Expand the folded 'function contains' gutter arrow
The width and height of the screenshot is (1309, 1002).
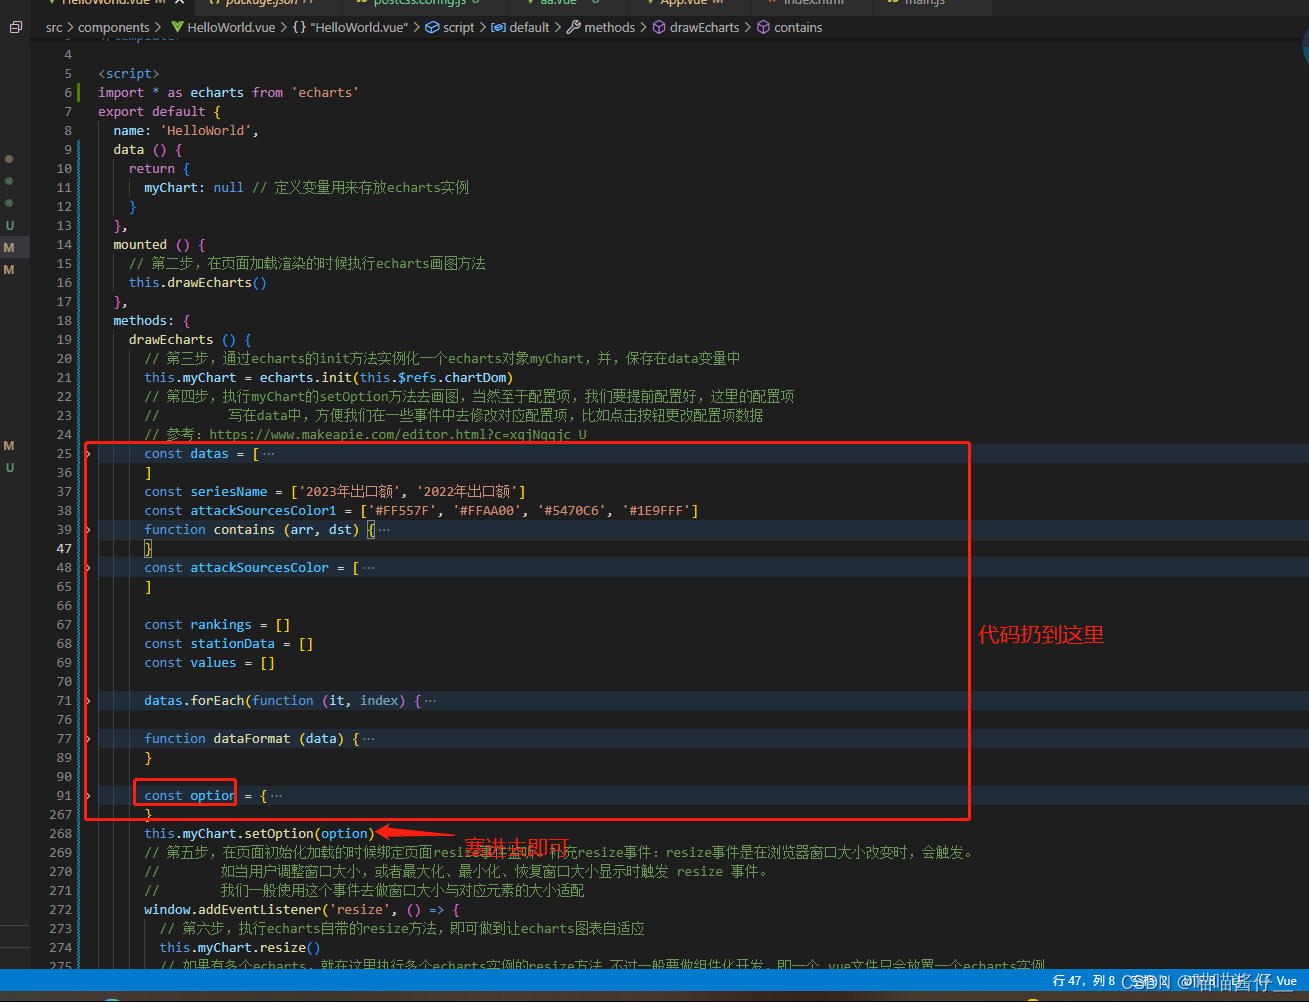click(88, 530)
